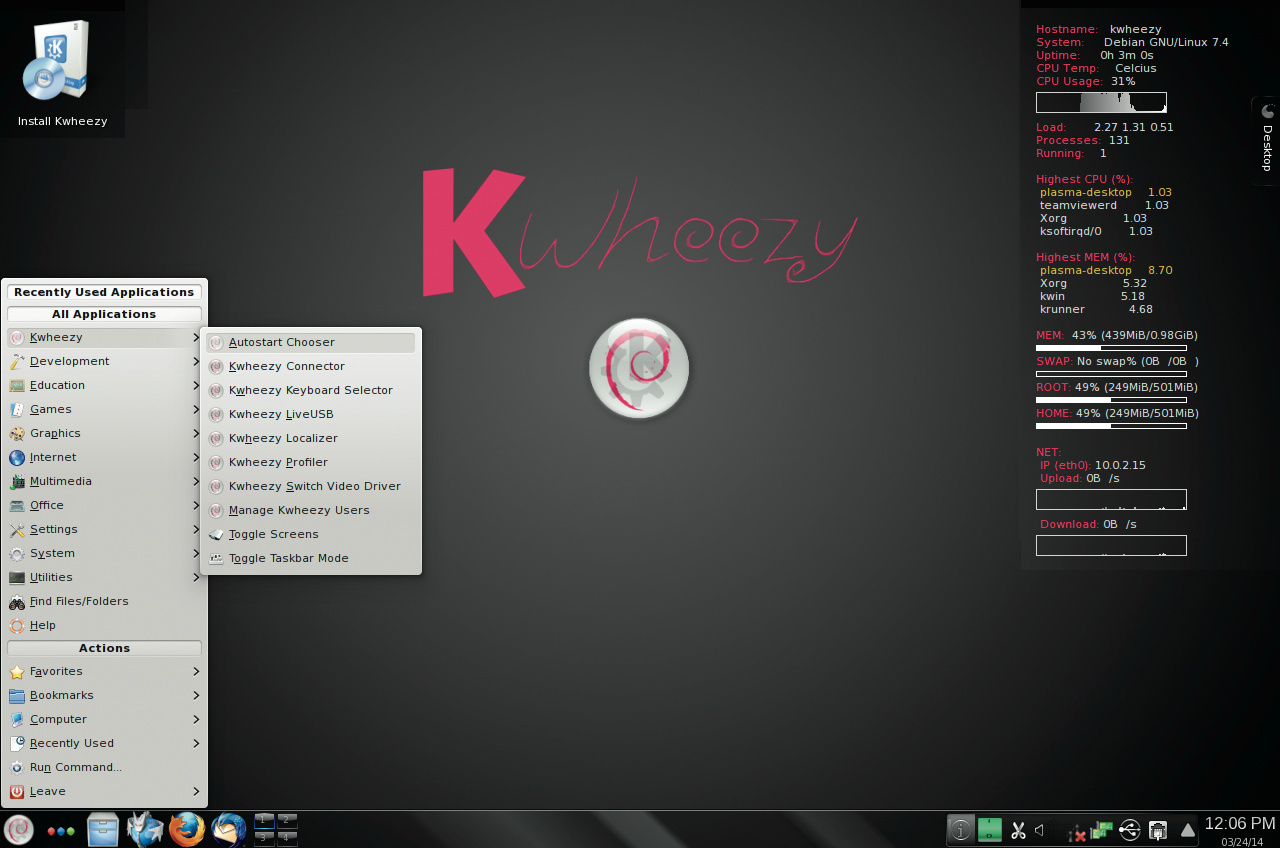Expand the Internet submenu arrow
1280x848 pixels.
197,457
